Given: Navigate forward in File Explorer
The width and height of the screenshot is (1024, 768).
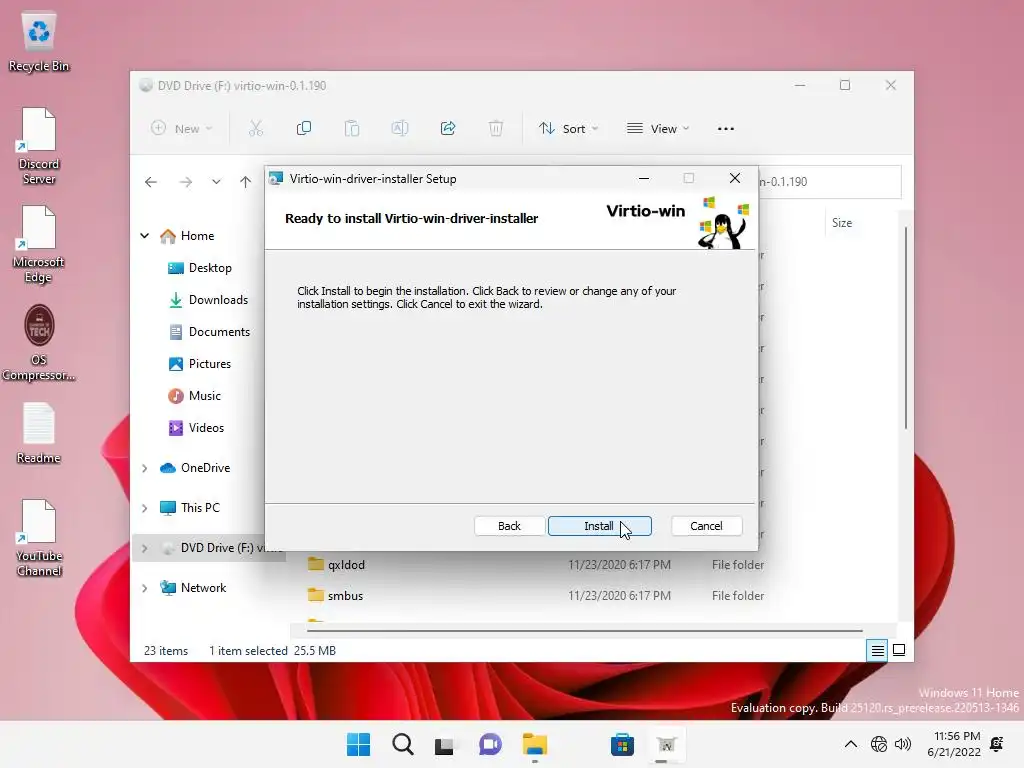Looking at the screenshot, I should click(186, 182).
